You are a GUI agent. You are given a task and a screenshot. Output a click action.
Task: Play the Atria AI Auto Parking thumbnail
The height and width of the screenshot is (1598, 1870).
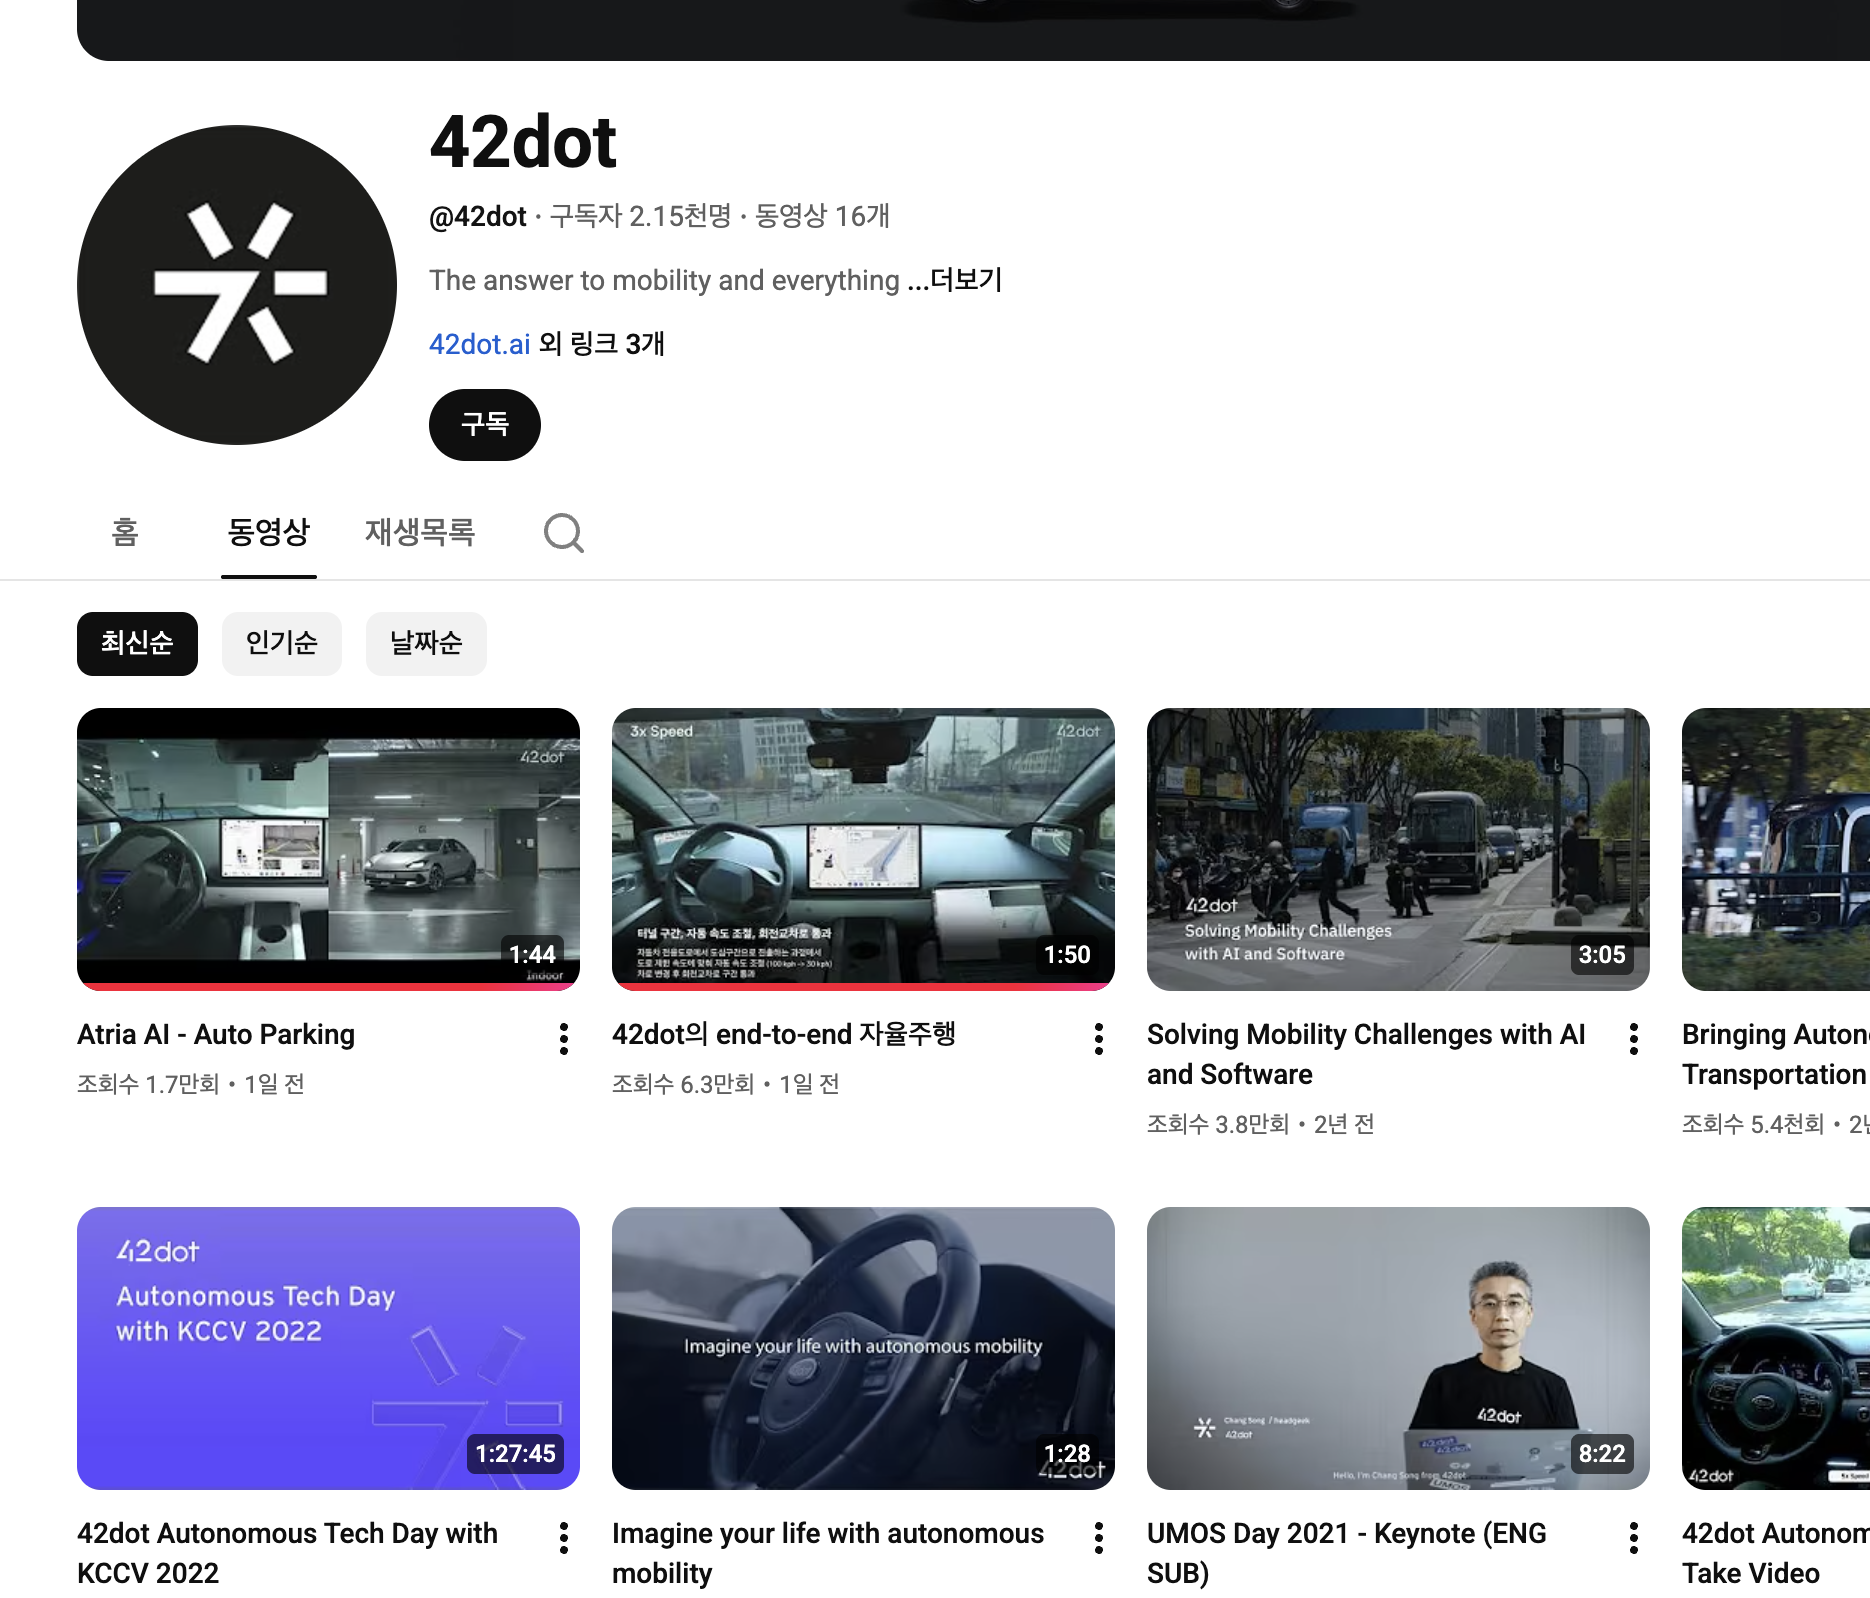328,849
